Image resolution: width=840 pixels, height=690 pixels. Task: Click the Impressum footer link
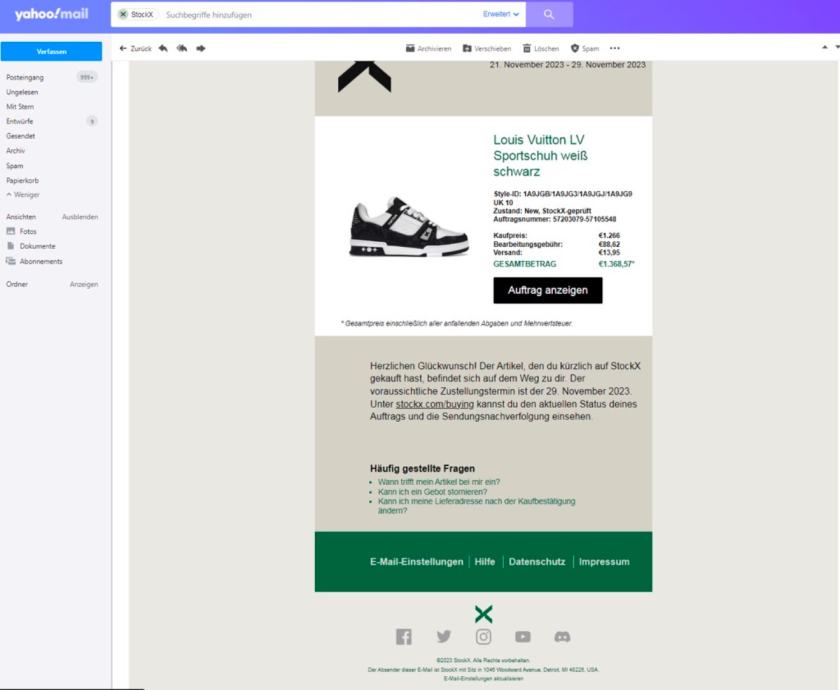point(604,562)
